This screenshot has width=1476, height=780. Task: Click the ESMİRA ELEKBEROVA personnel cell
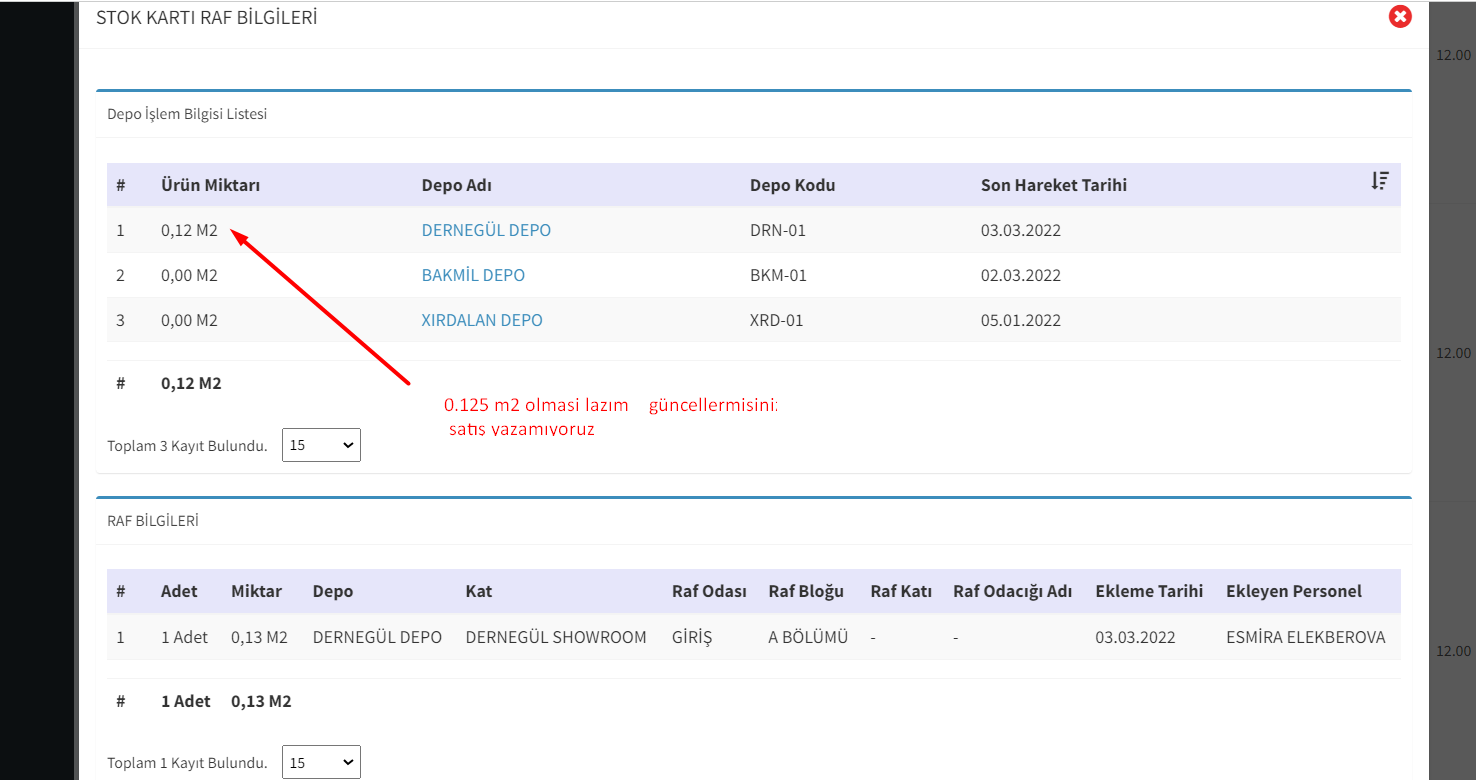[1305, 637]
